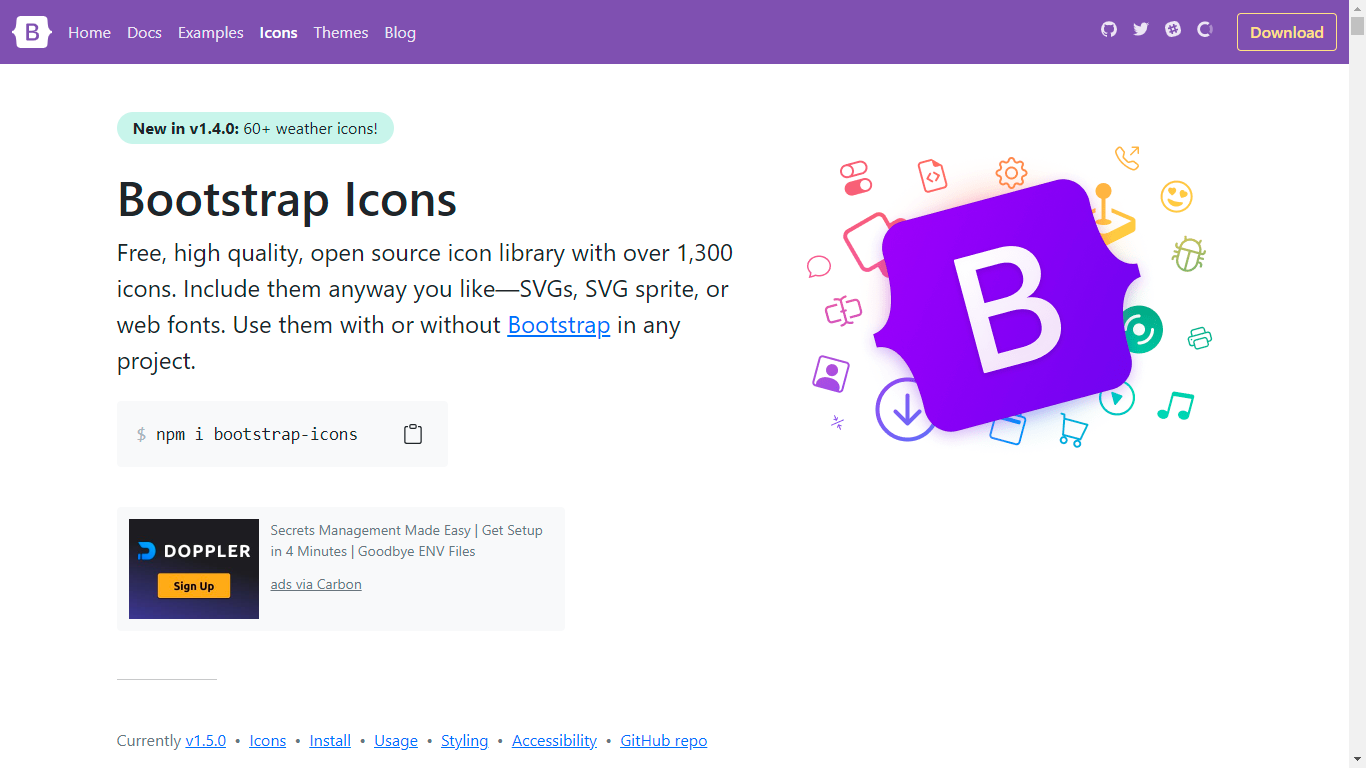
Task: Jump to the Styling section link
Action: (x=465, y=741)
